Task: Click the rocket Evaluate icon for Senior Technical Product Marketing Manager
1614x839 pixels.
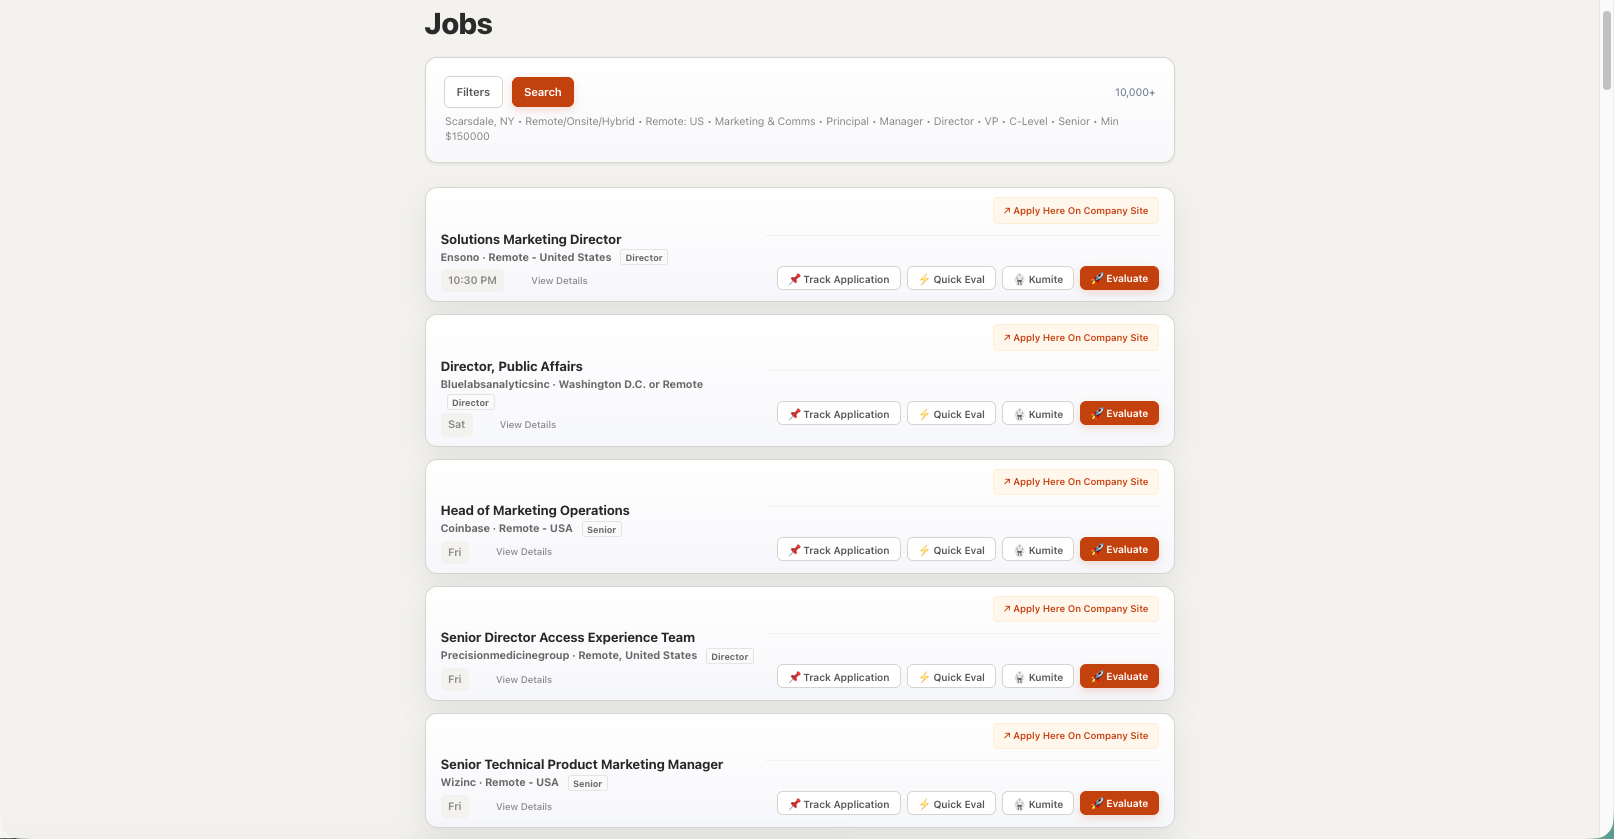Action: pos(1098,803)
